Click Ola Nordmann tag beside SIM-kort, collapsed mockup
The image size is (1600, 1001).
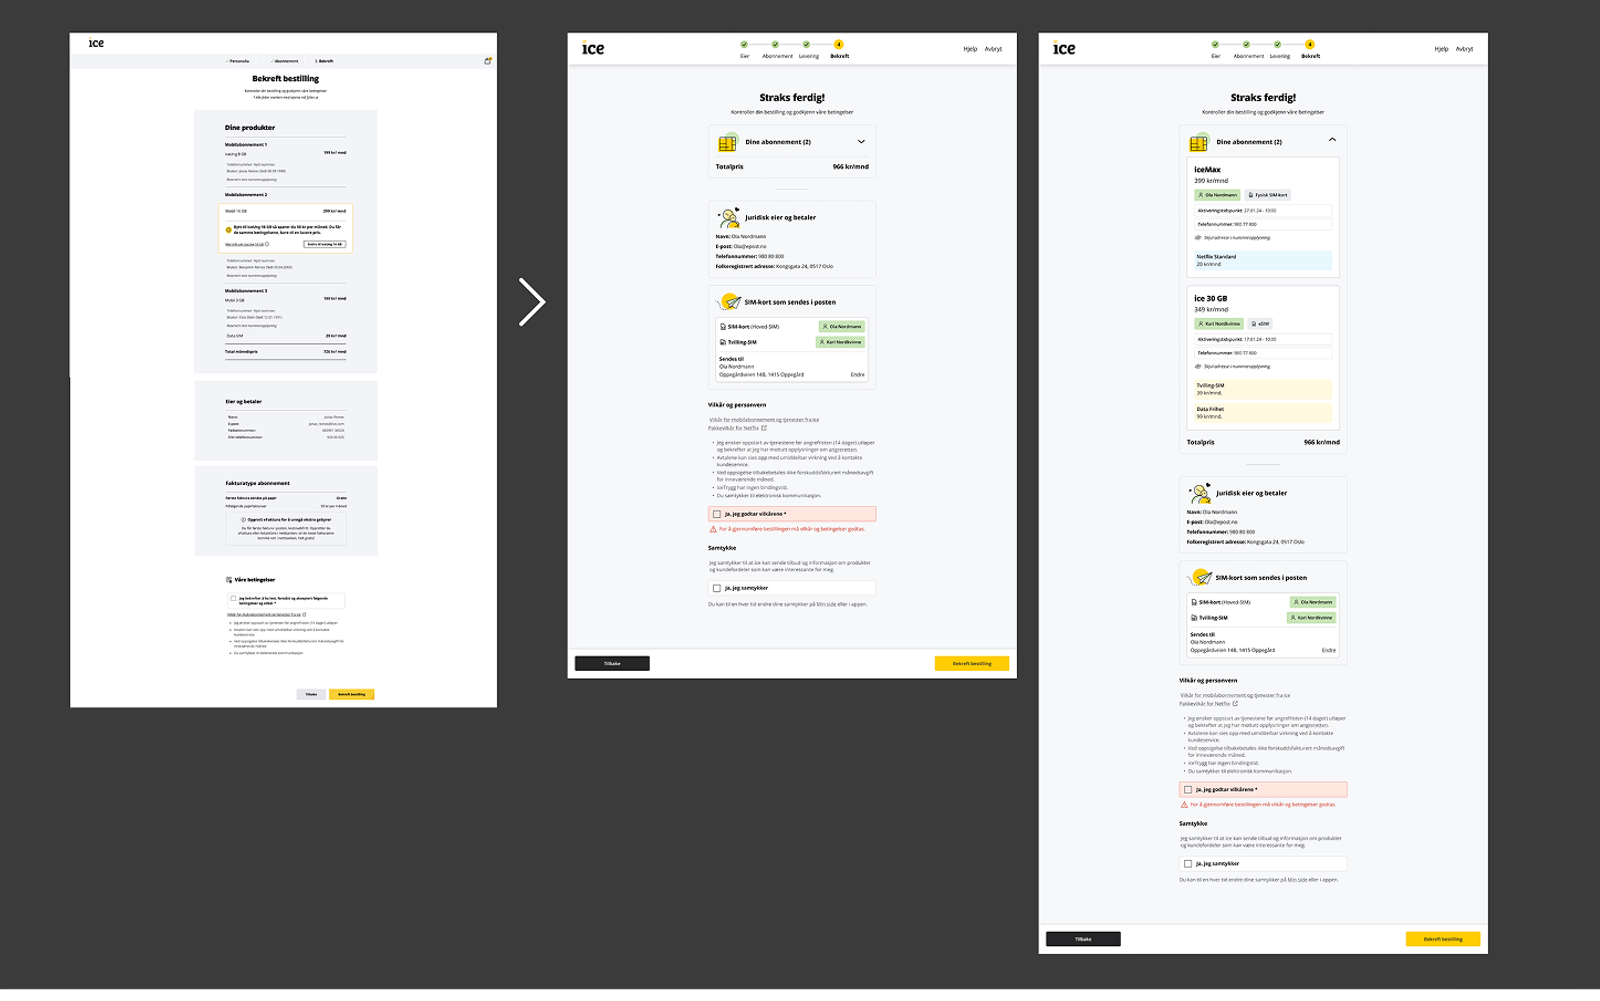(x=841, y=327)
